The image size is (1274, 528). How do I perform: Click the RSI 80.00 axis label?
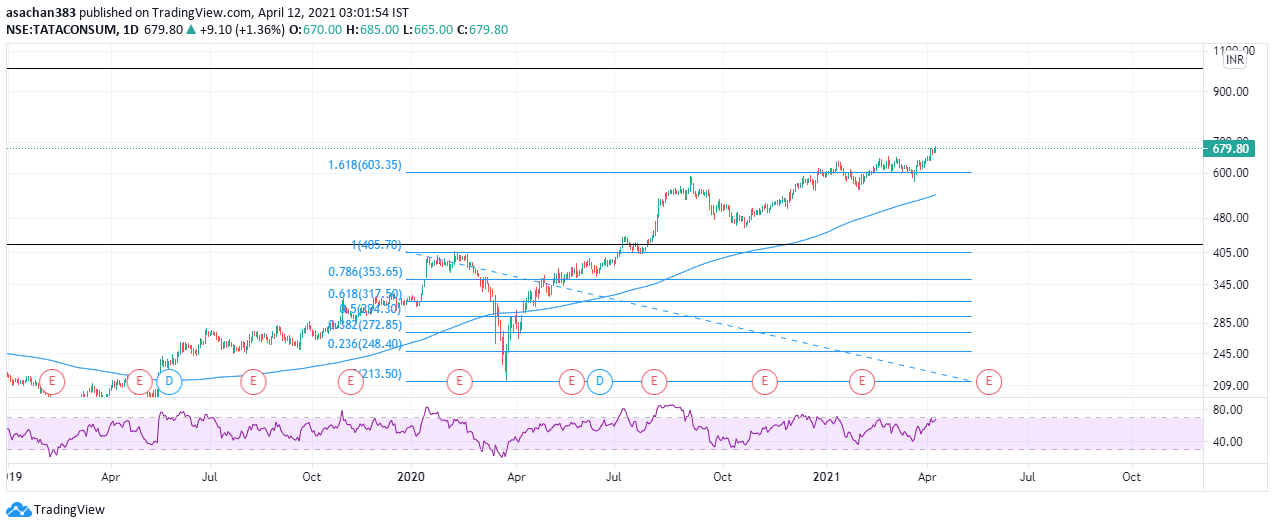pyautogui.click(x=1228, y=410)
